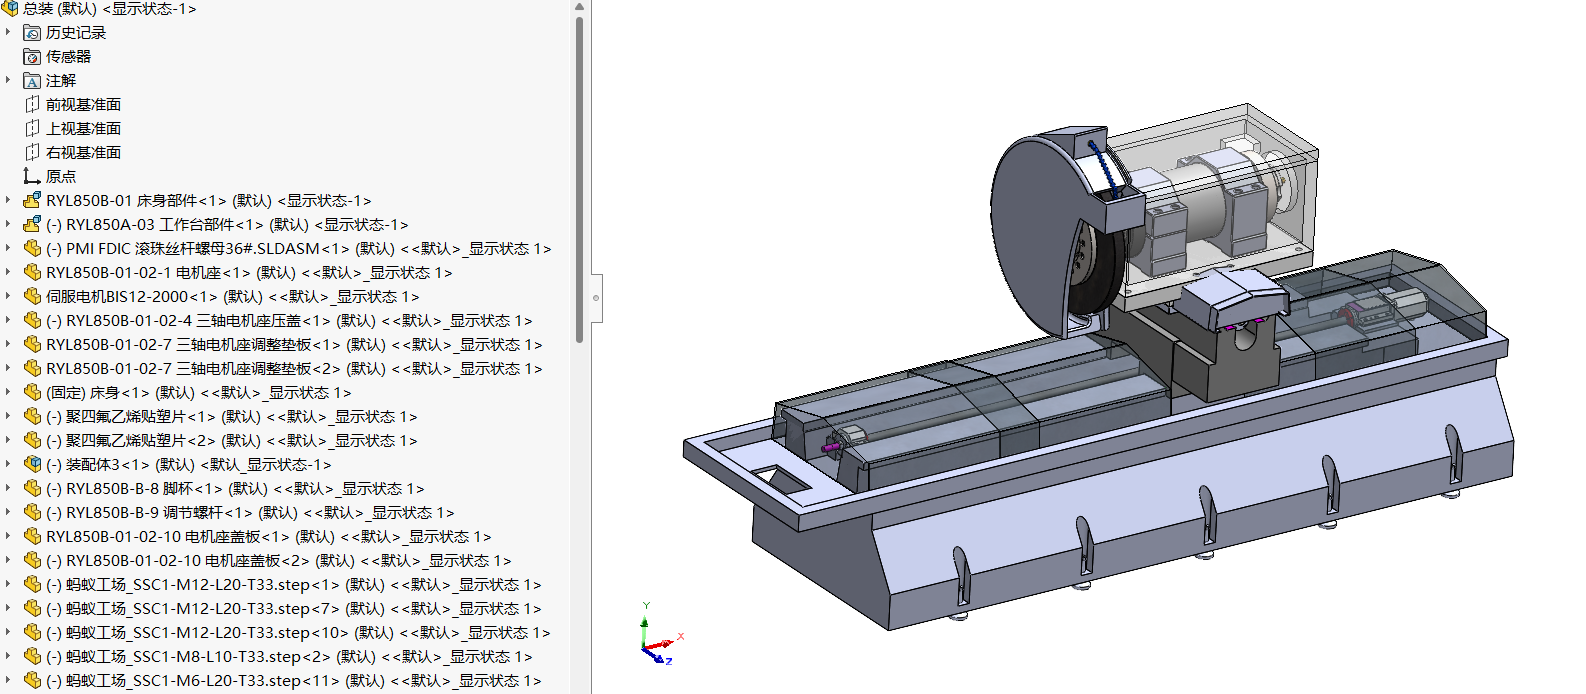The height and width of the screenshot is (694, 1586).
Task: Select RYL850B-01-02-4 三轴电机座压盖<1> text
Action: click(199, 321)
